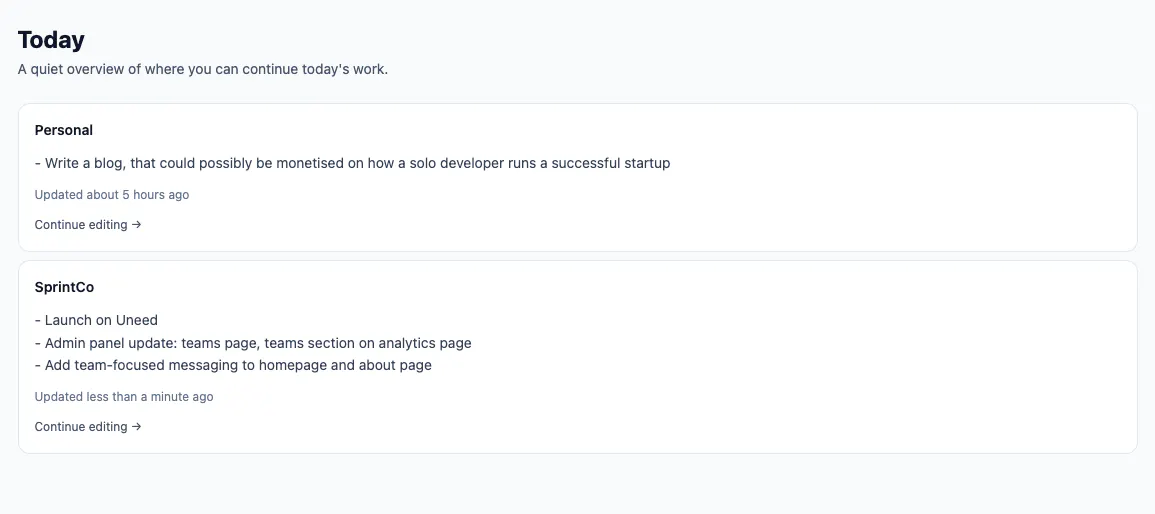This screenshot has width=1155, height=514.
Task: Select the SprintCo card title
Action: (x=64, y=287)
